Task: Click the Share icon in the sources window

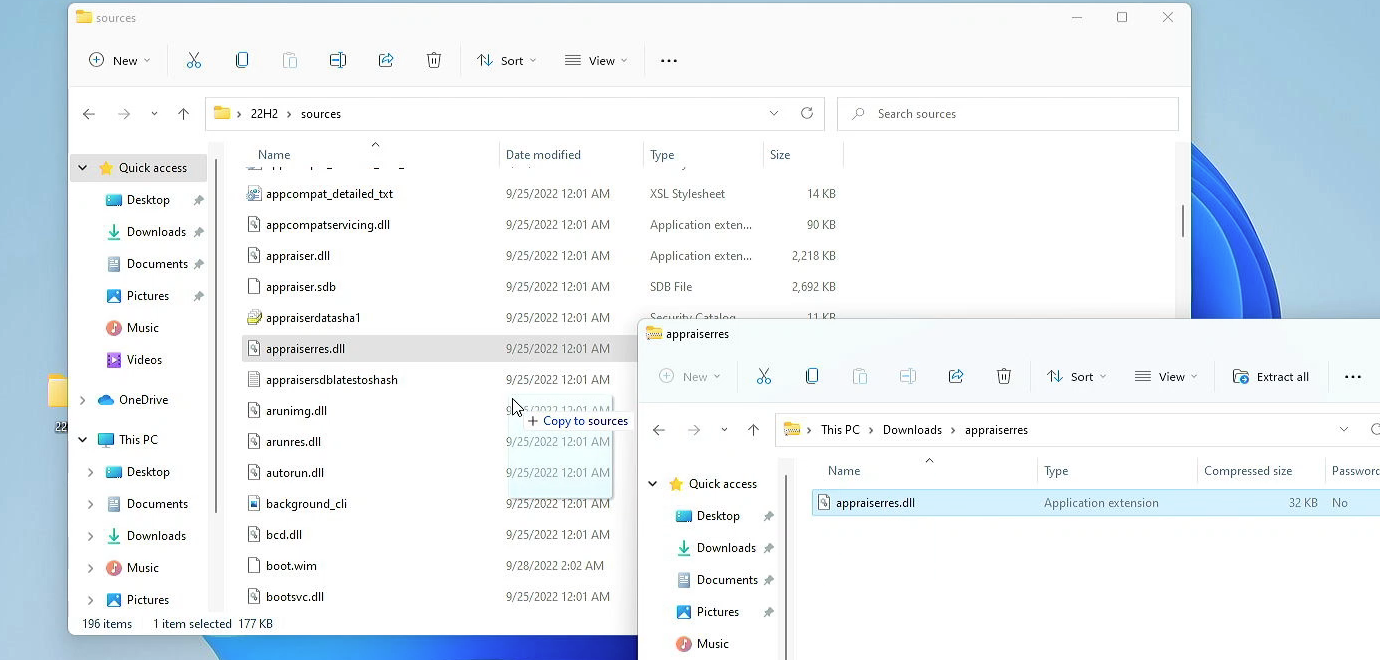Action: 386,60
